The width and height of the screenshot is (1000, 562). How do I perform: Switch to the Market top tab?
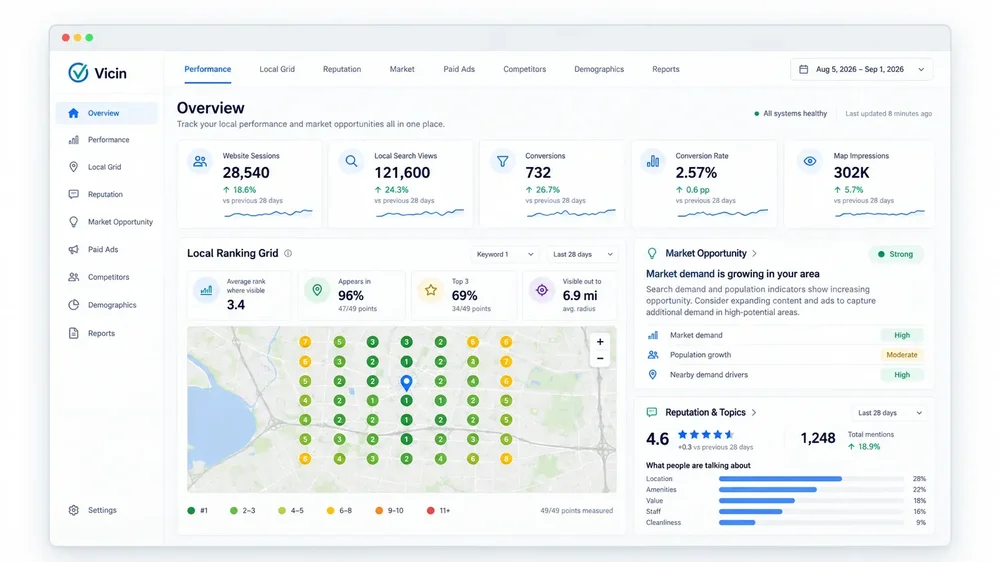tap(402, 69)
